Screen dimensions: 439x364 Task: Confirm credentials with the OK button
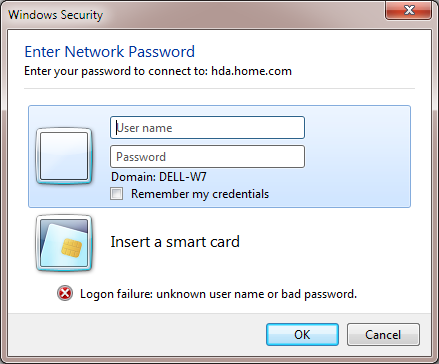click(x=302, y=334)
